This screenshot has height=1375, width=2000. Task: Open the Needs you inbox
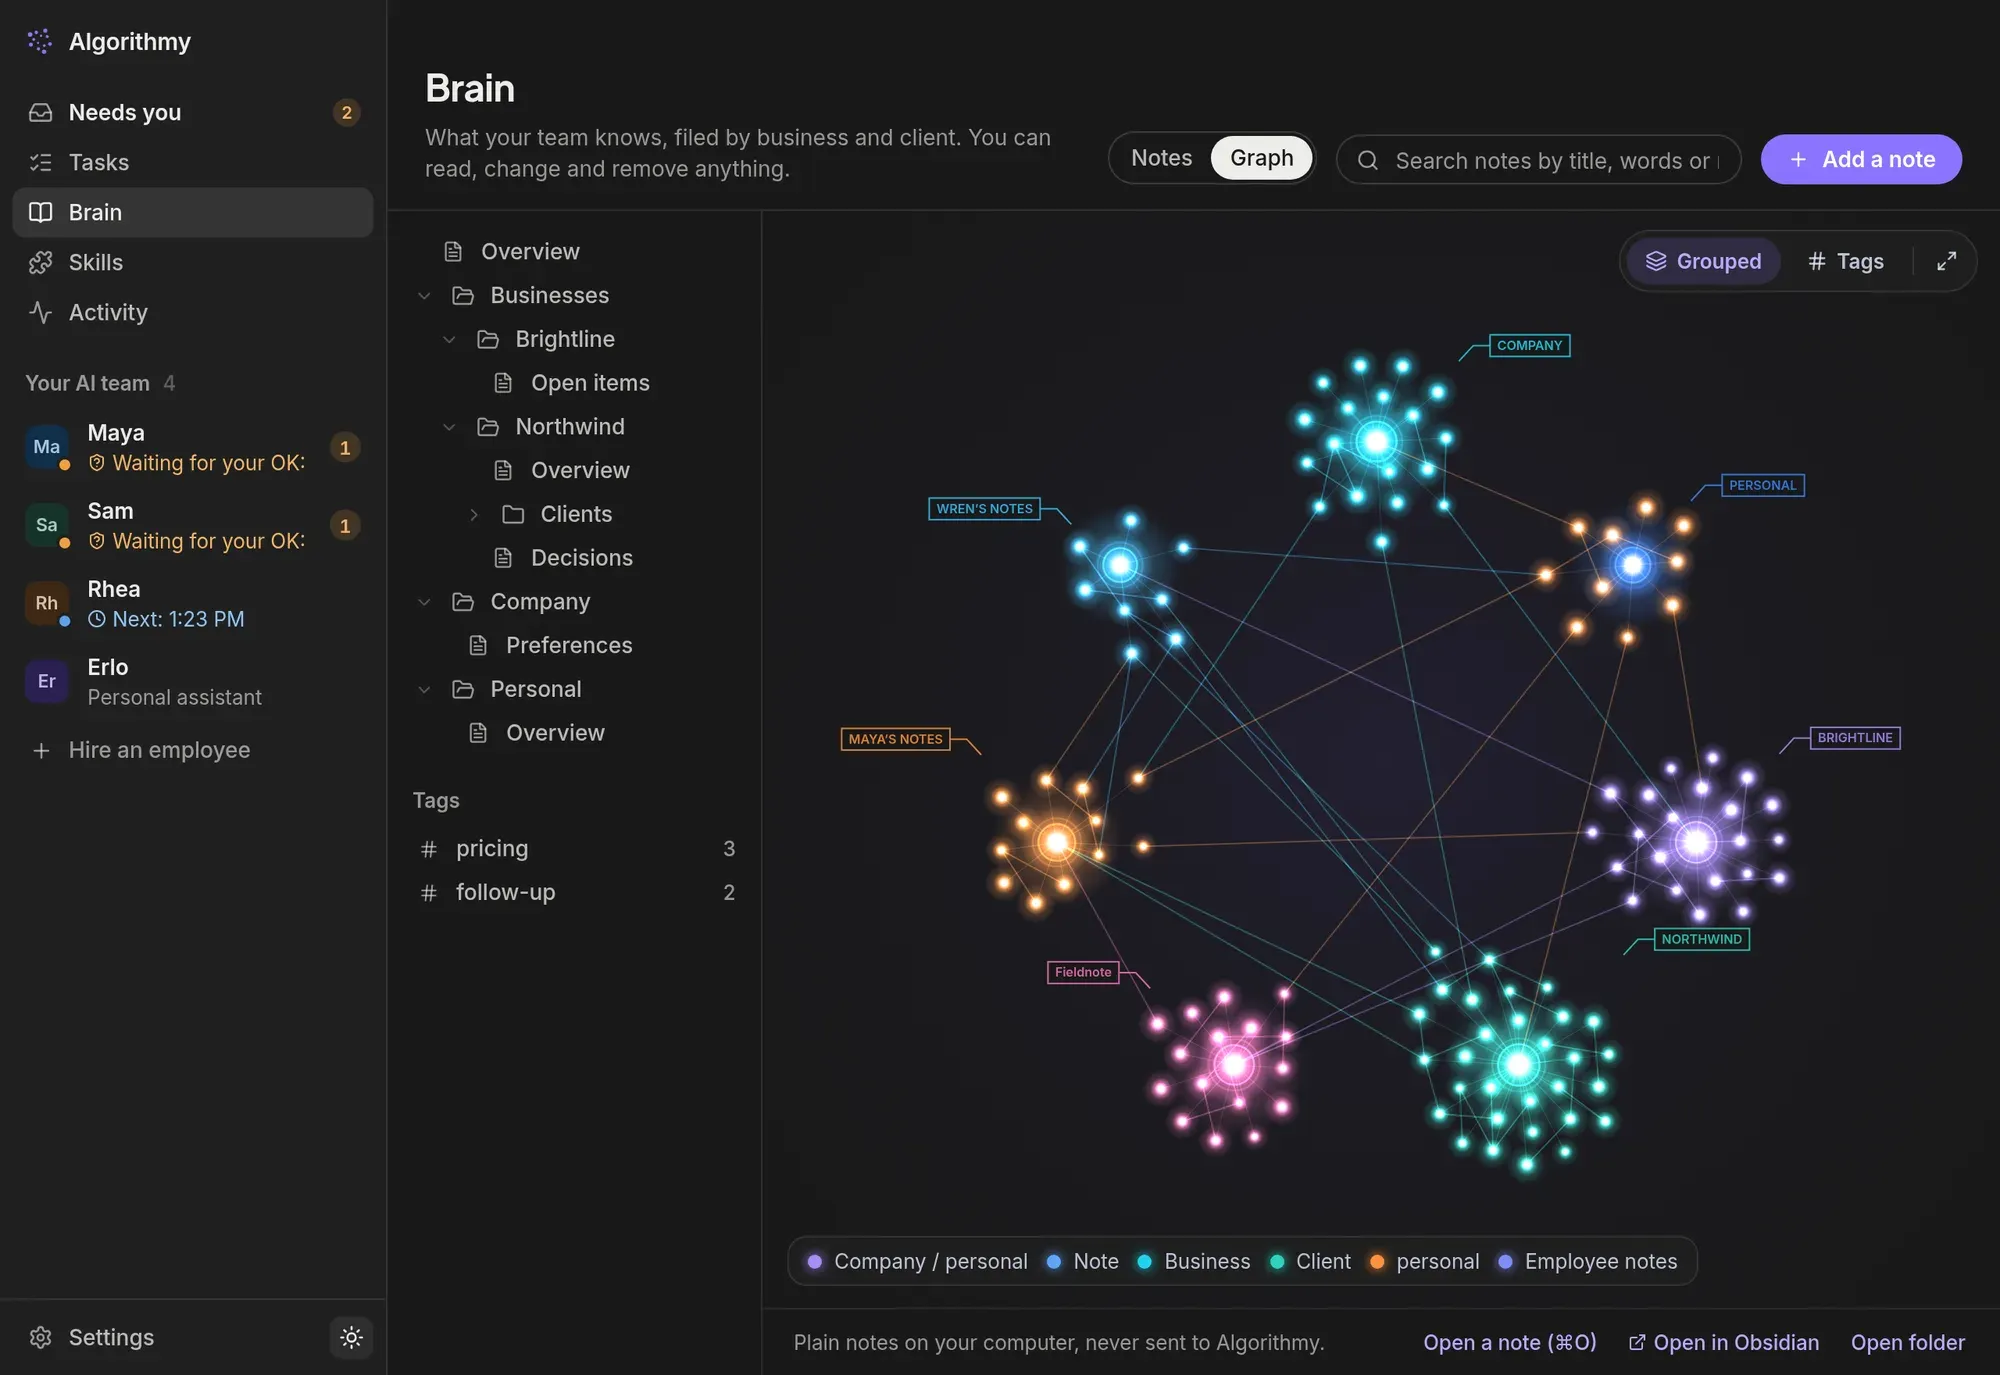[193, 112]
